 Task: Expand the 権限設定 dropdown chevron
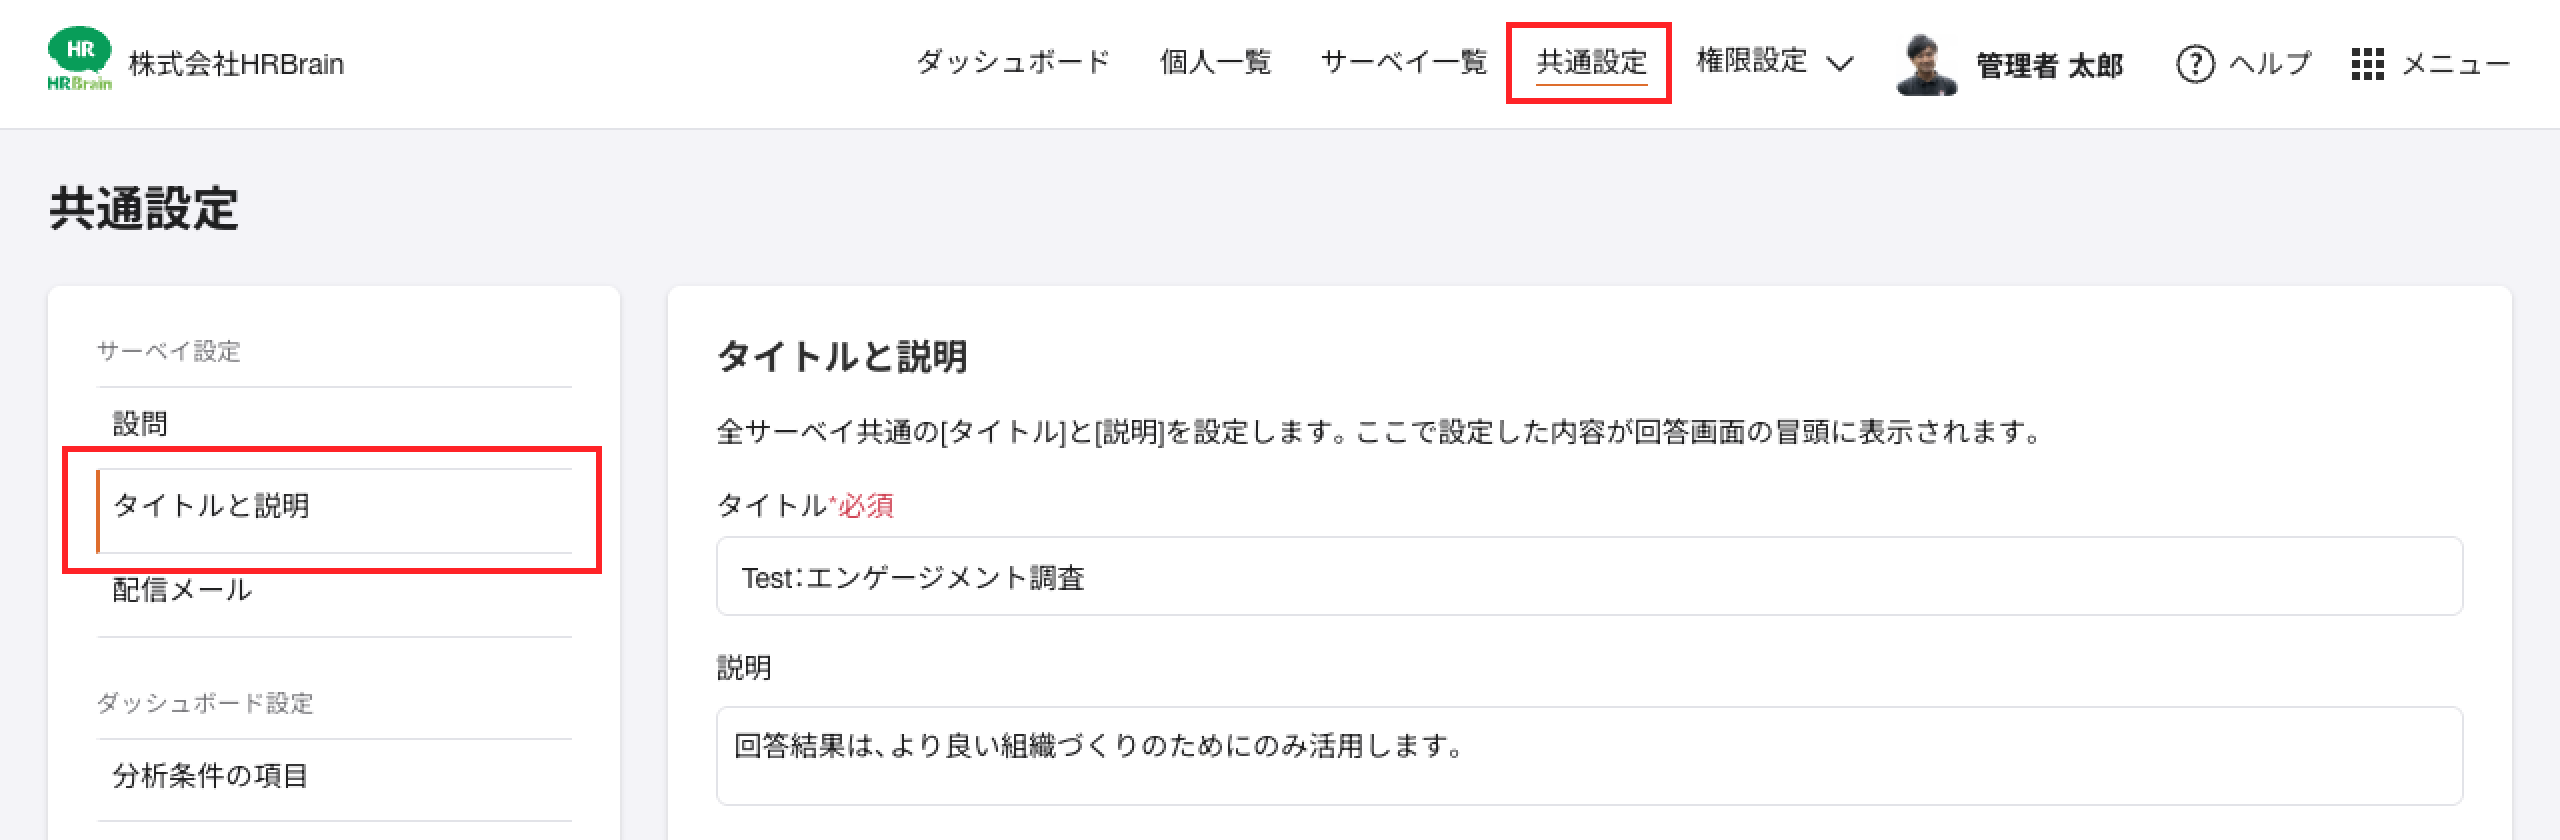(x=1839, y=64)
